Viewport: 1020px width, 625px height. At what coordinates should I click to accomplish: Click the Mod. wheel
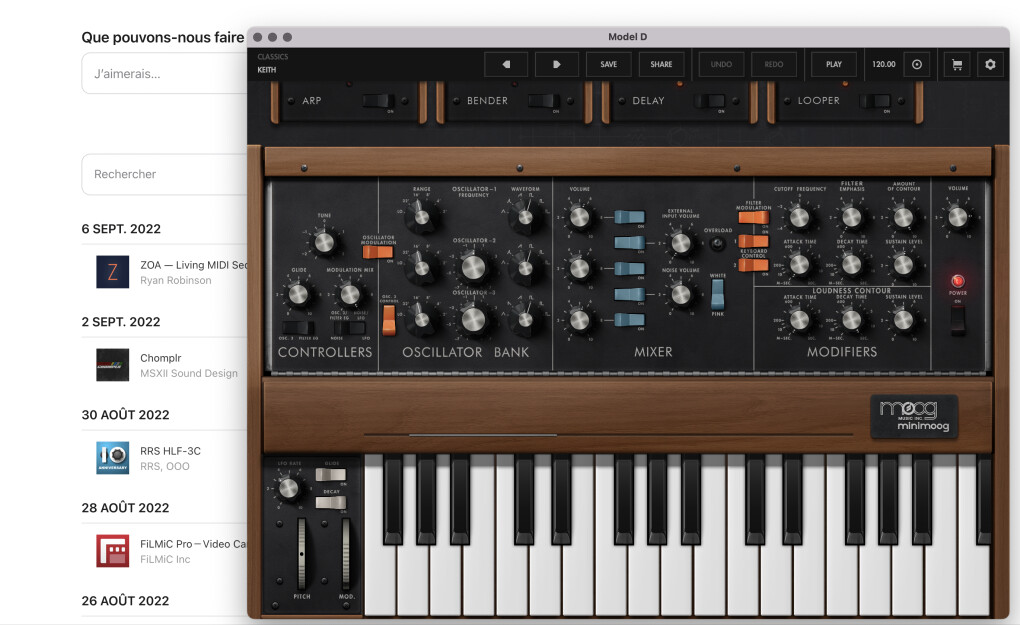click(x=345, y=553)
